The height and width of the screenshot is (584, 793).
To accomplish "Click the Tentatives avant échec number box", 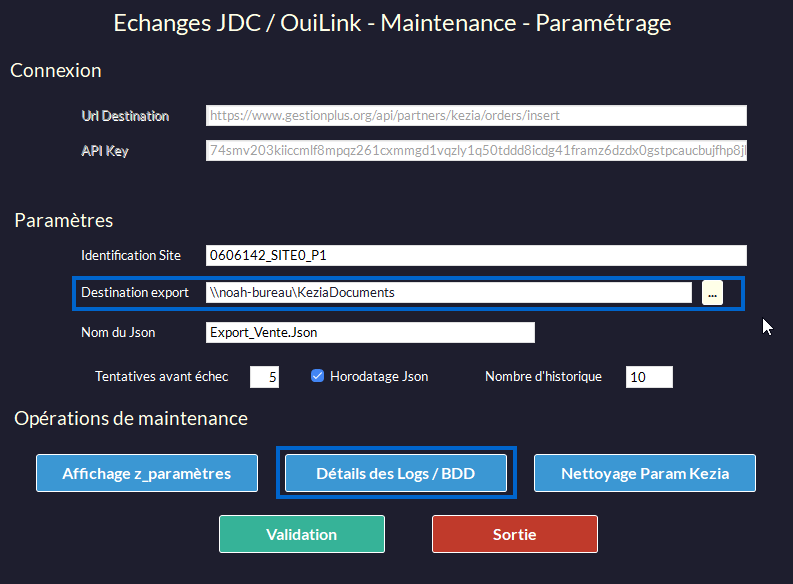I will (264, 377).
